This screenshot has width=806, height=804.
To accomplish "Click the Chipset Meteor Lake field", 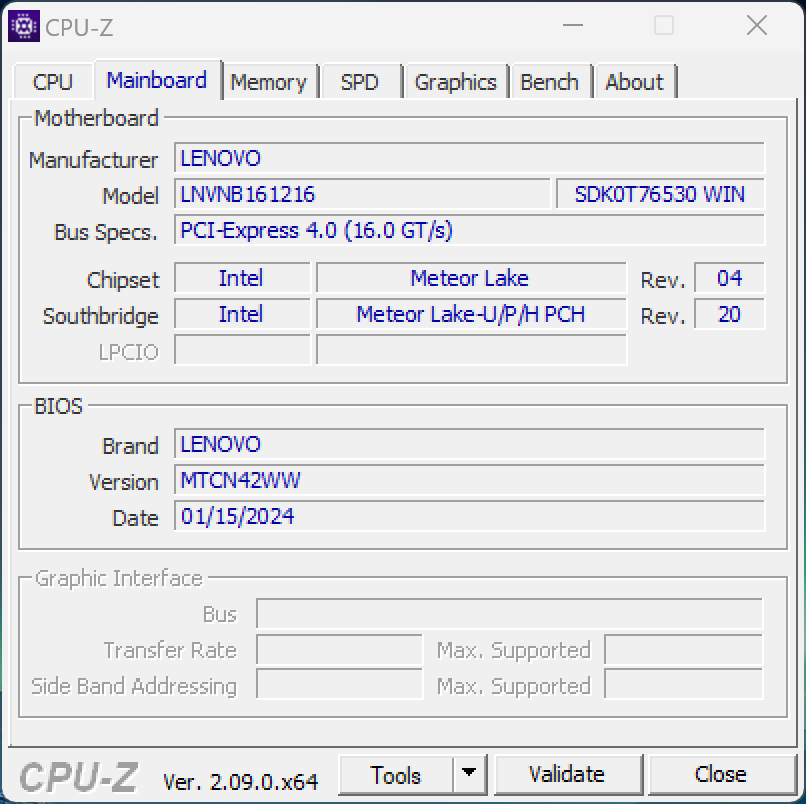I will [471, 278].
